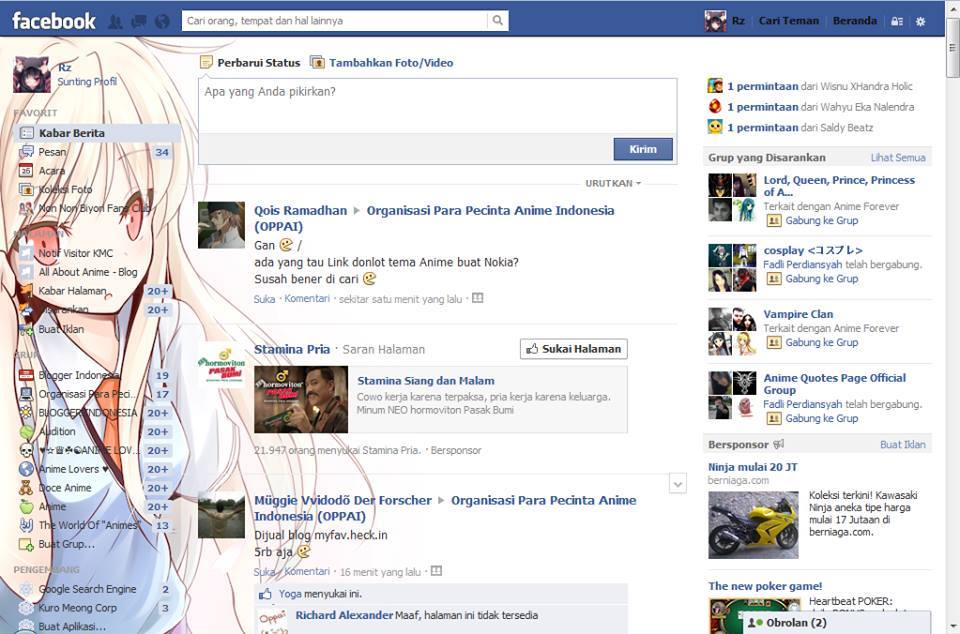The width and height of the screenshot is (960, 634).
Task: Open privacy shortcuts lock icon
Action: coord(897,21)
